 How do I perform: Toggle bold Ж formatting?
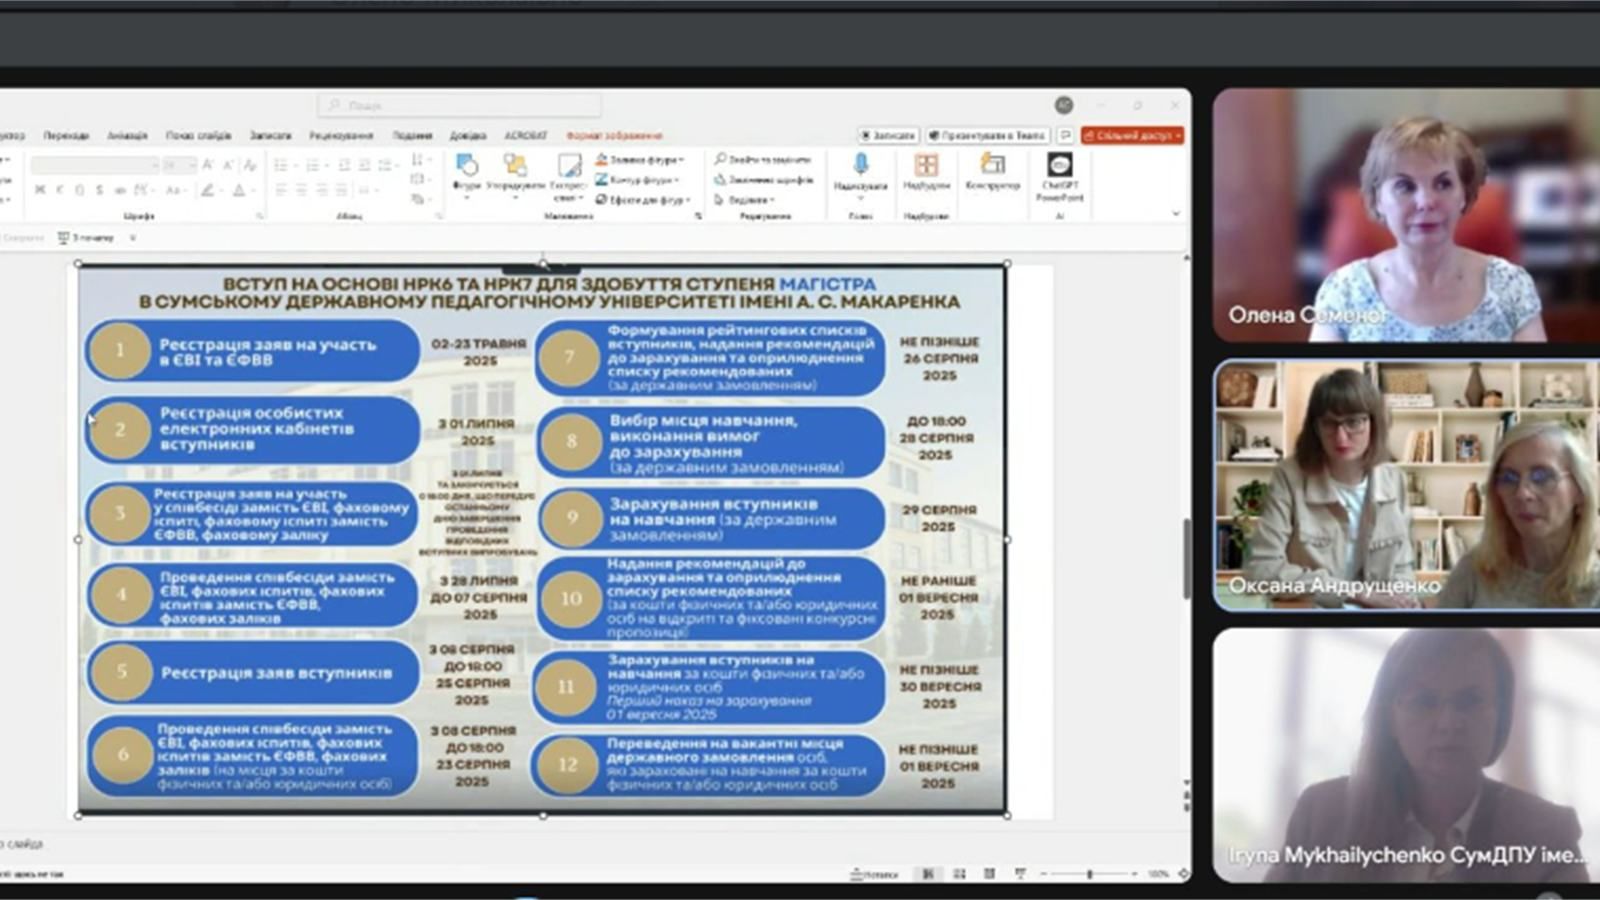(40, 189)
